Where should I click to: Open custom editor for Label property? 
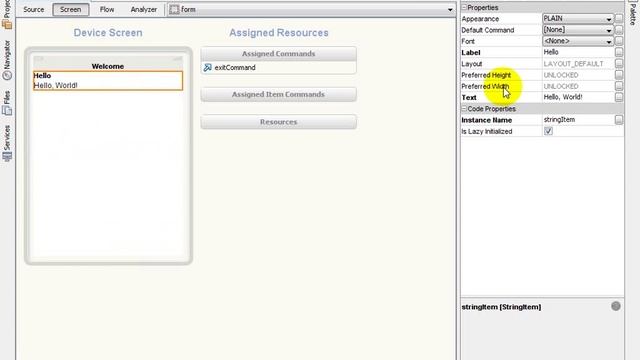[x=619, y=52]
